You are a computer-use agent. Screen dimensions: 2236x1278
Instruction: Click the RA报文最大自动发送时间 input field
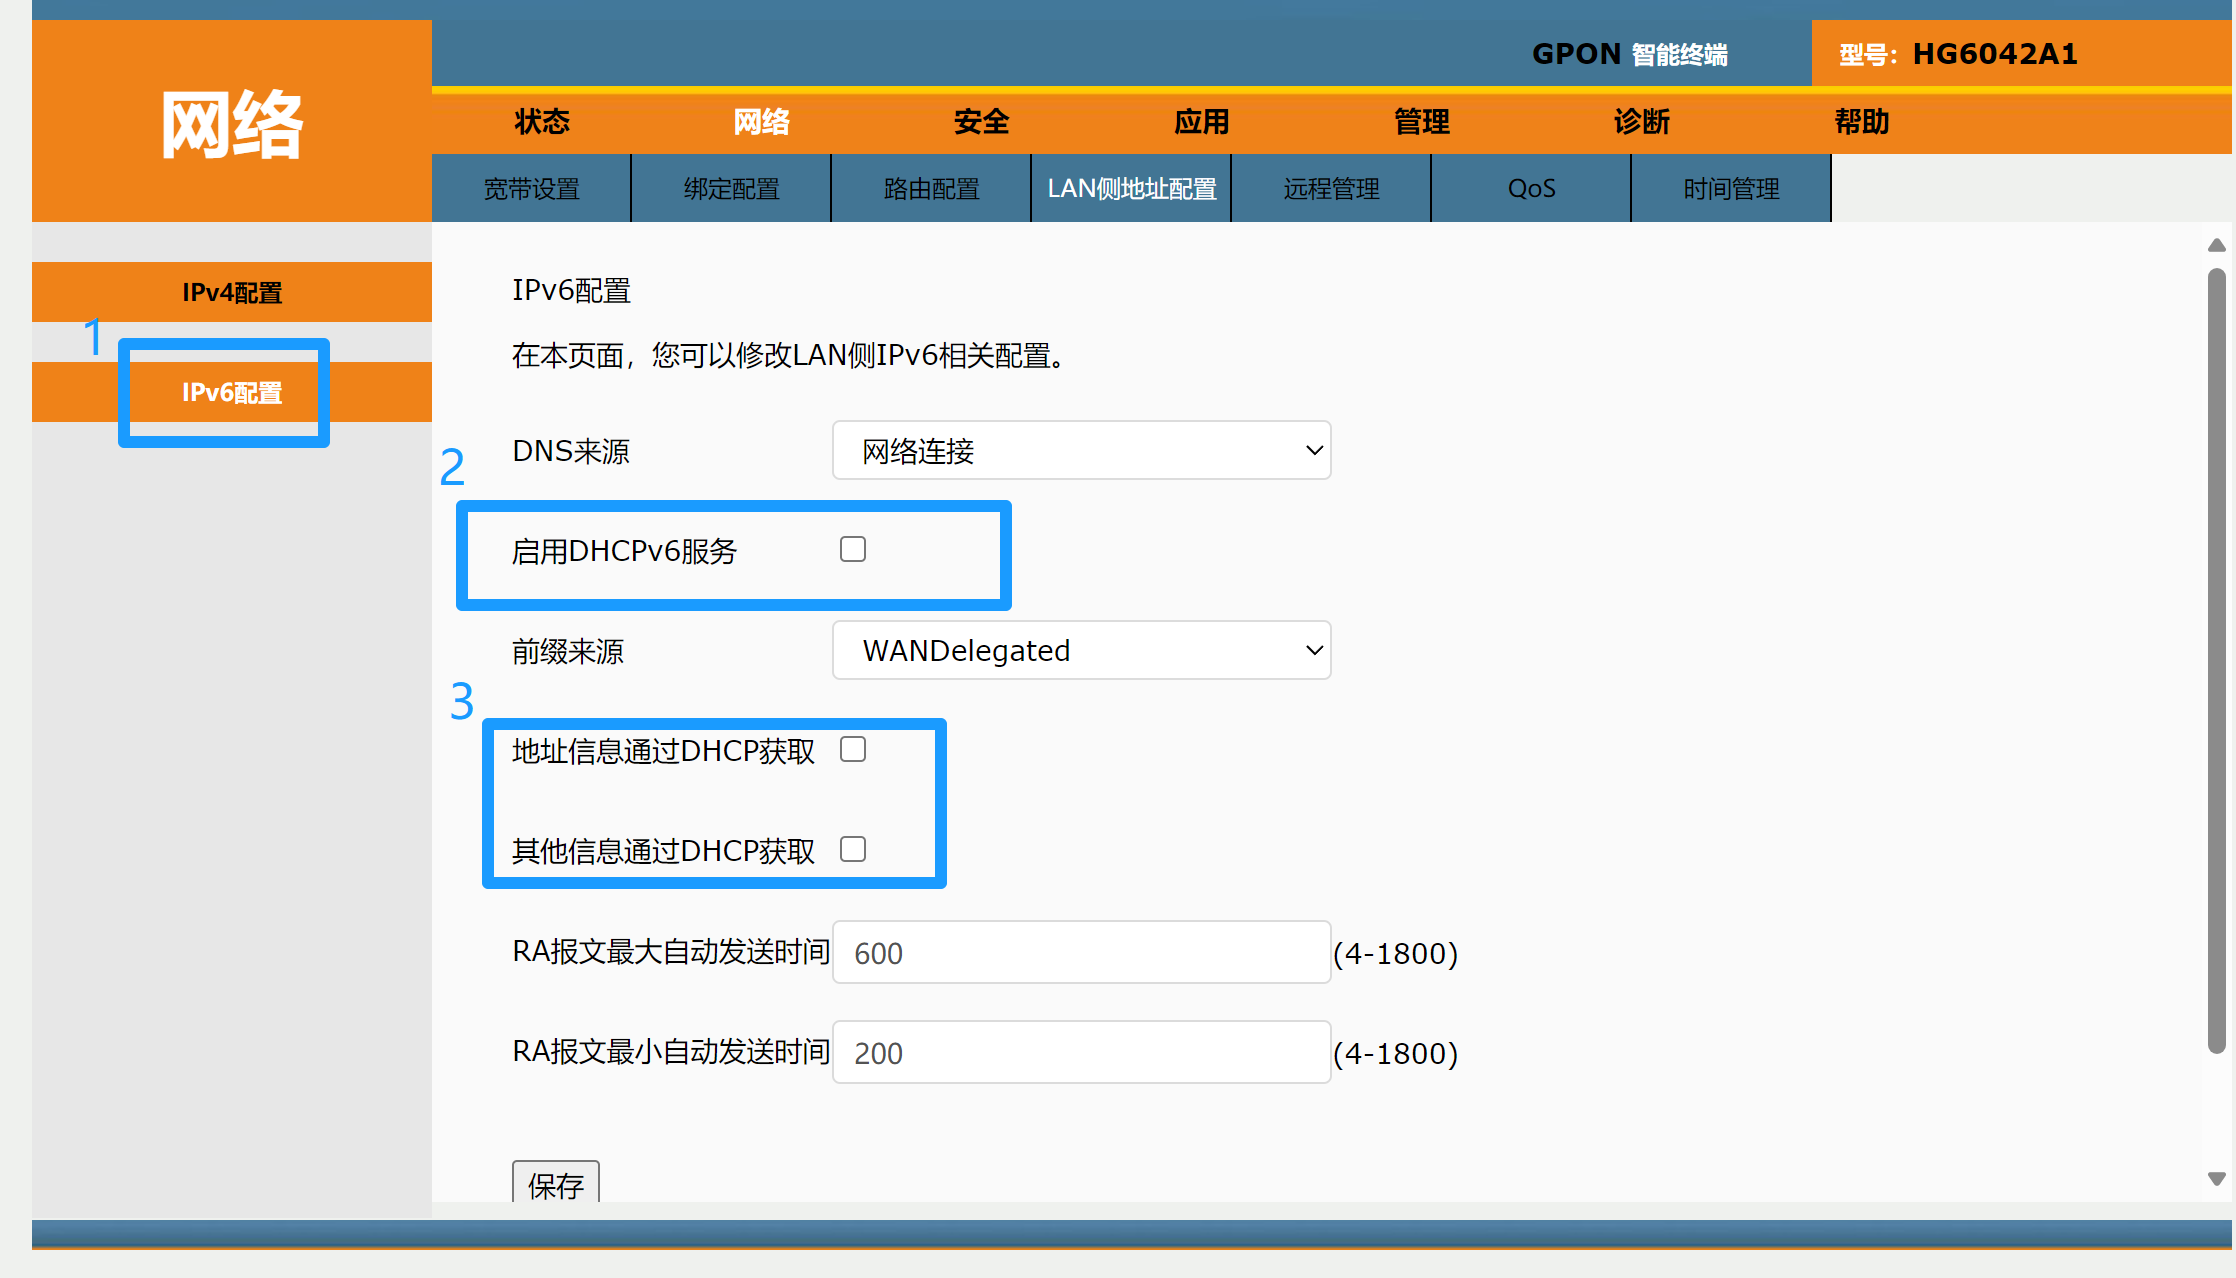click(1081, 952)
